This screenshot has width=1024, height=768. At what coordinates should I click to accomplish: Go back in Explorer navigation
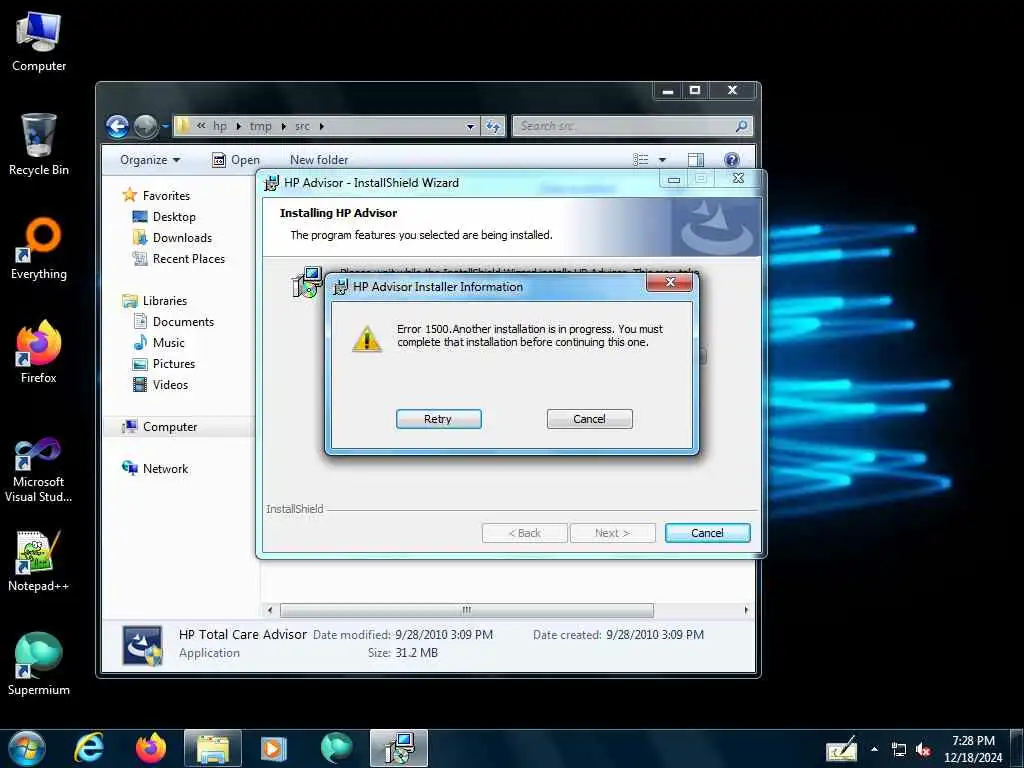pos(118,126)
